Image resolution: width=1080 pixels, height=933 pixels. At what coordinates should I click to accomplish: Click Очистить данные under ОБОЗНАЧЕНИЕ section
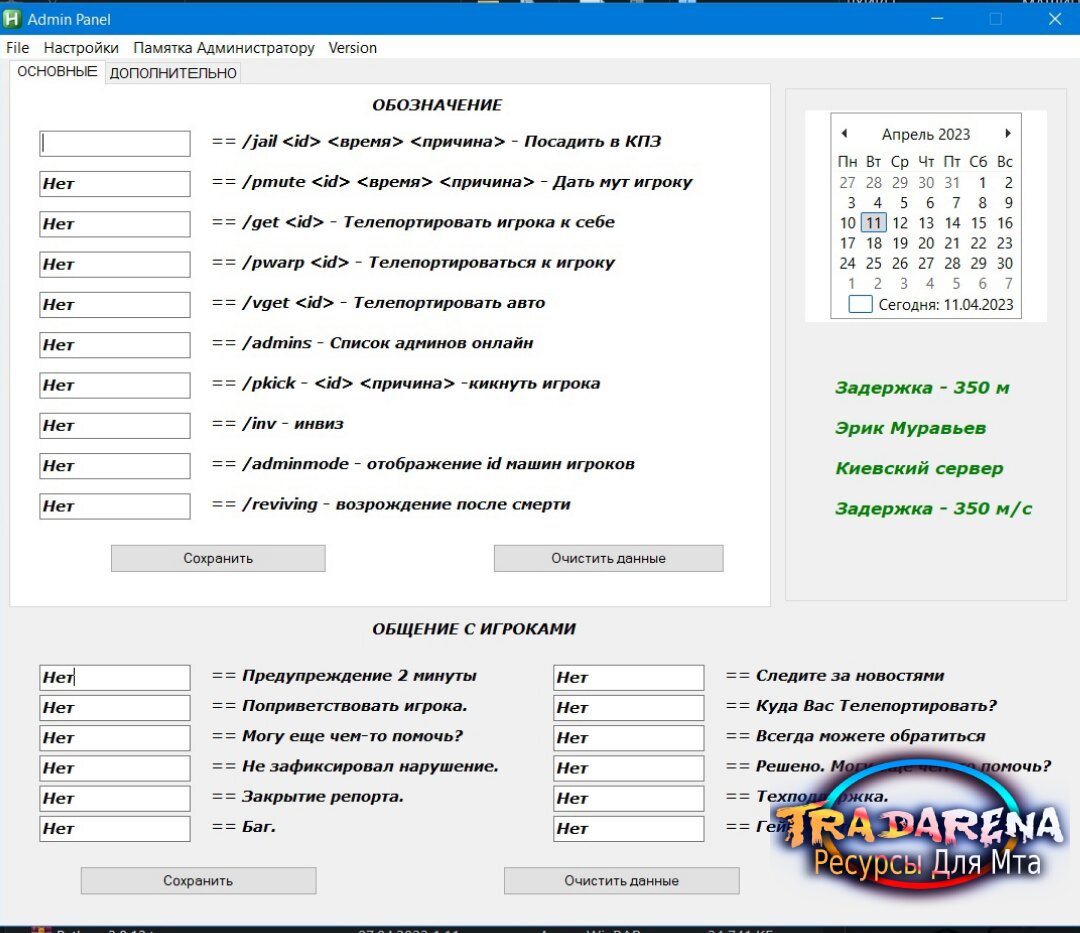pyautogui.click(x=608, y=558)
